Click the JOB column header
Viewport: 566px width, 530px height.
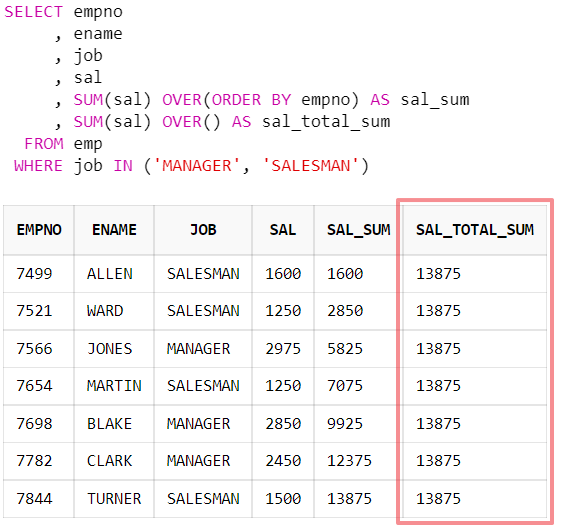click(203, 230)
